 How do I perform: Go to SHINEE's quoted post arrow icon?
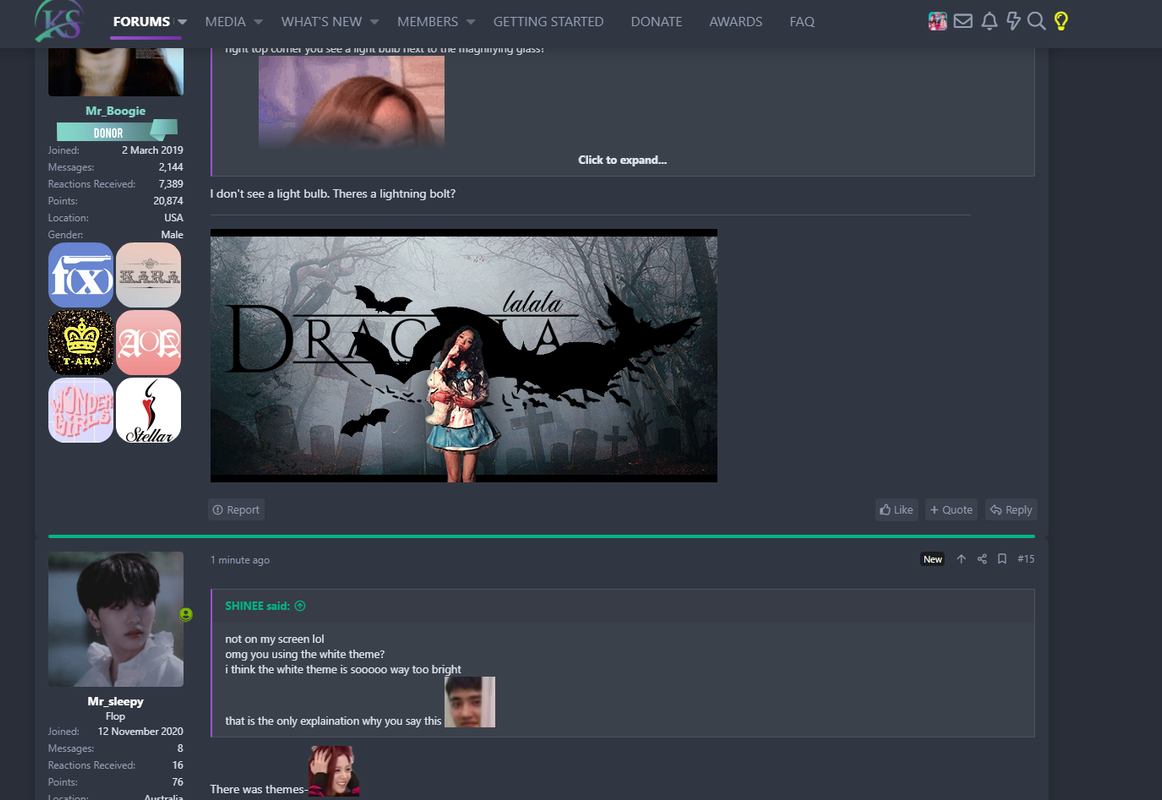300,606
